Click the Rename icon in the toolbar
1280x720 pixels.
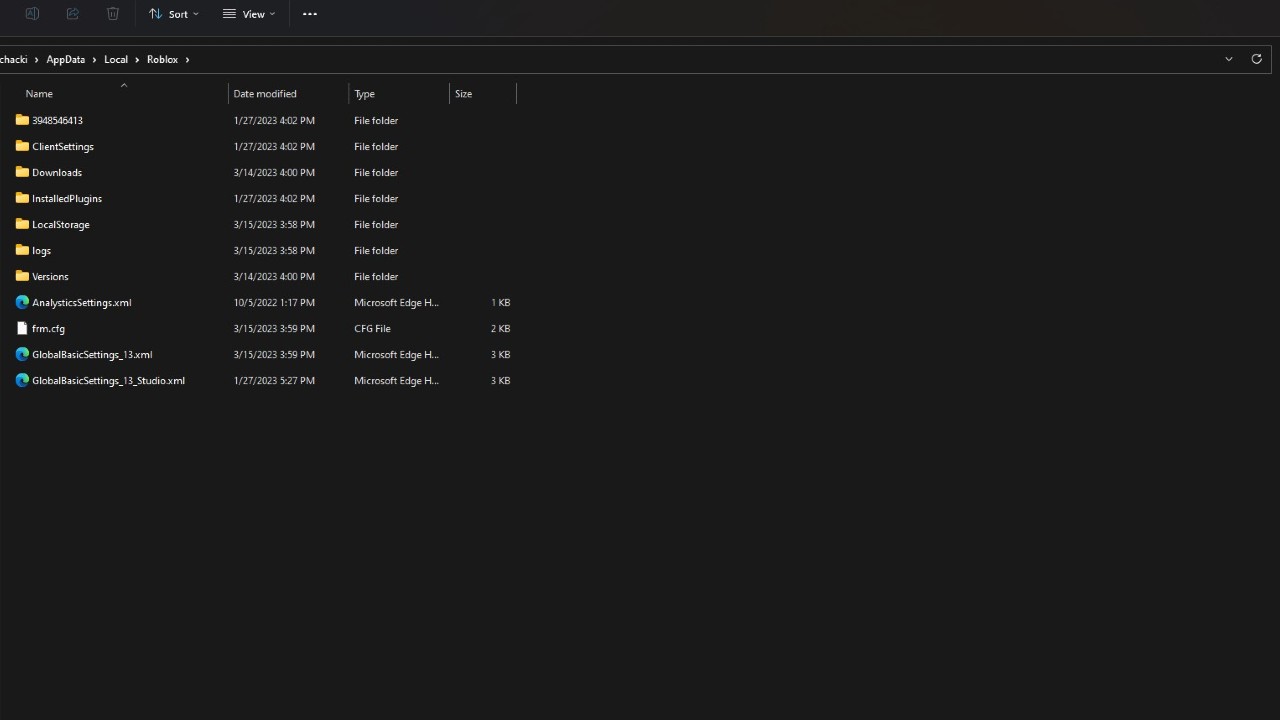click(x=32, y=14)
